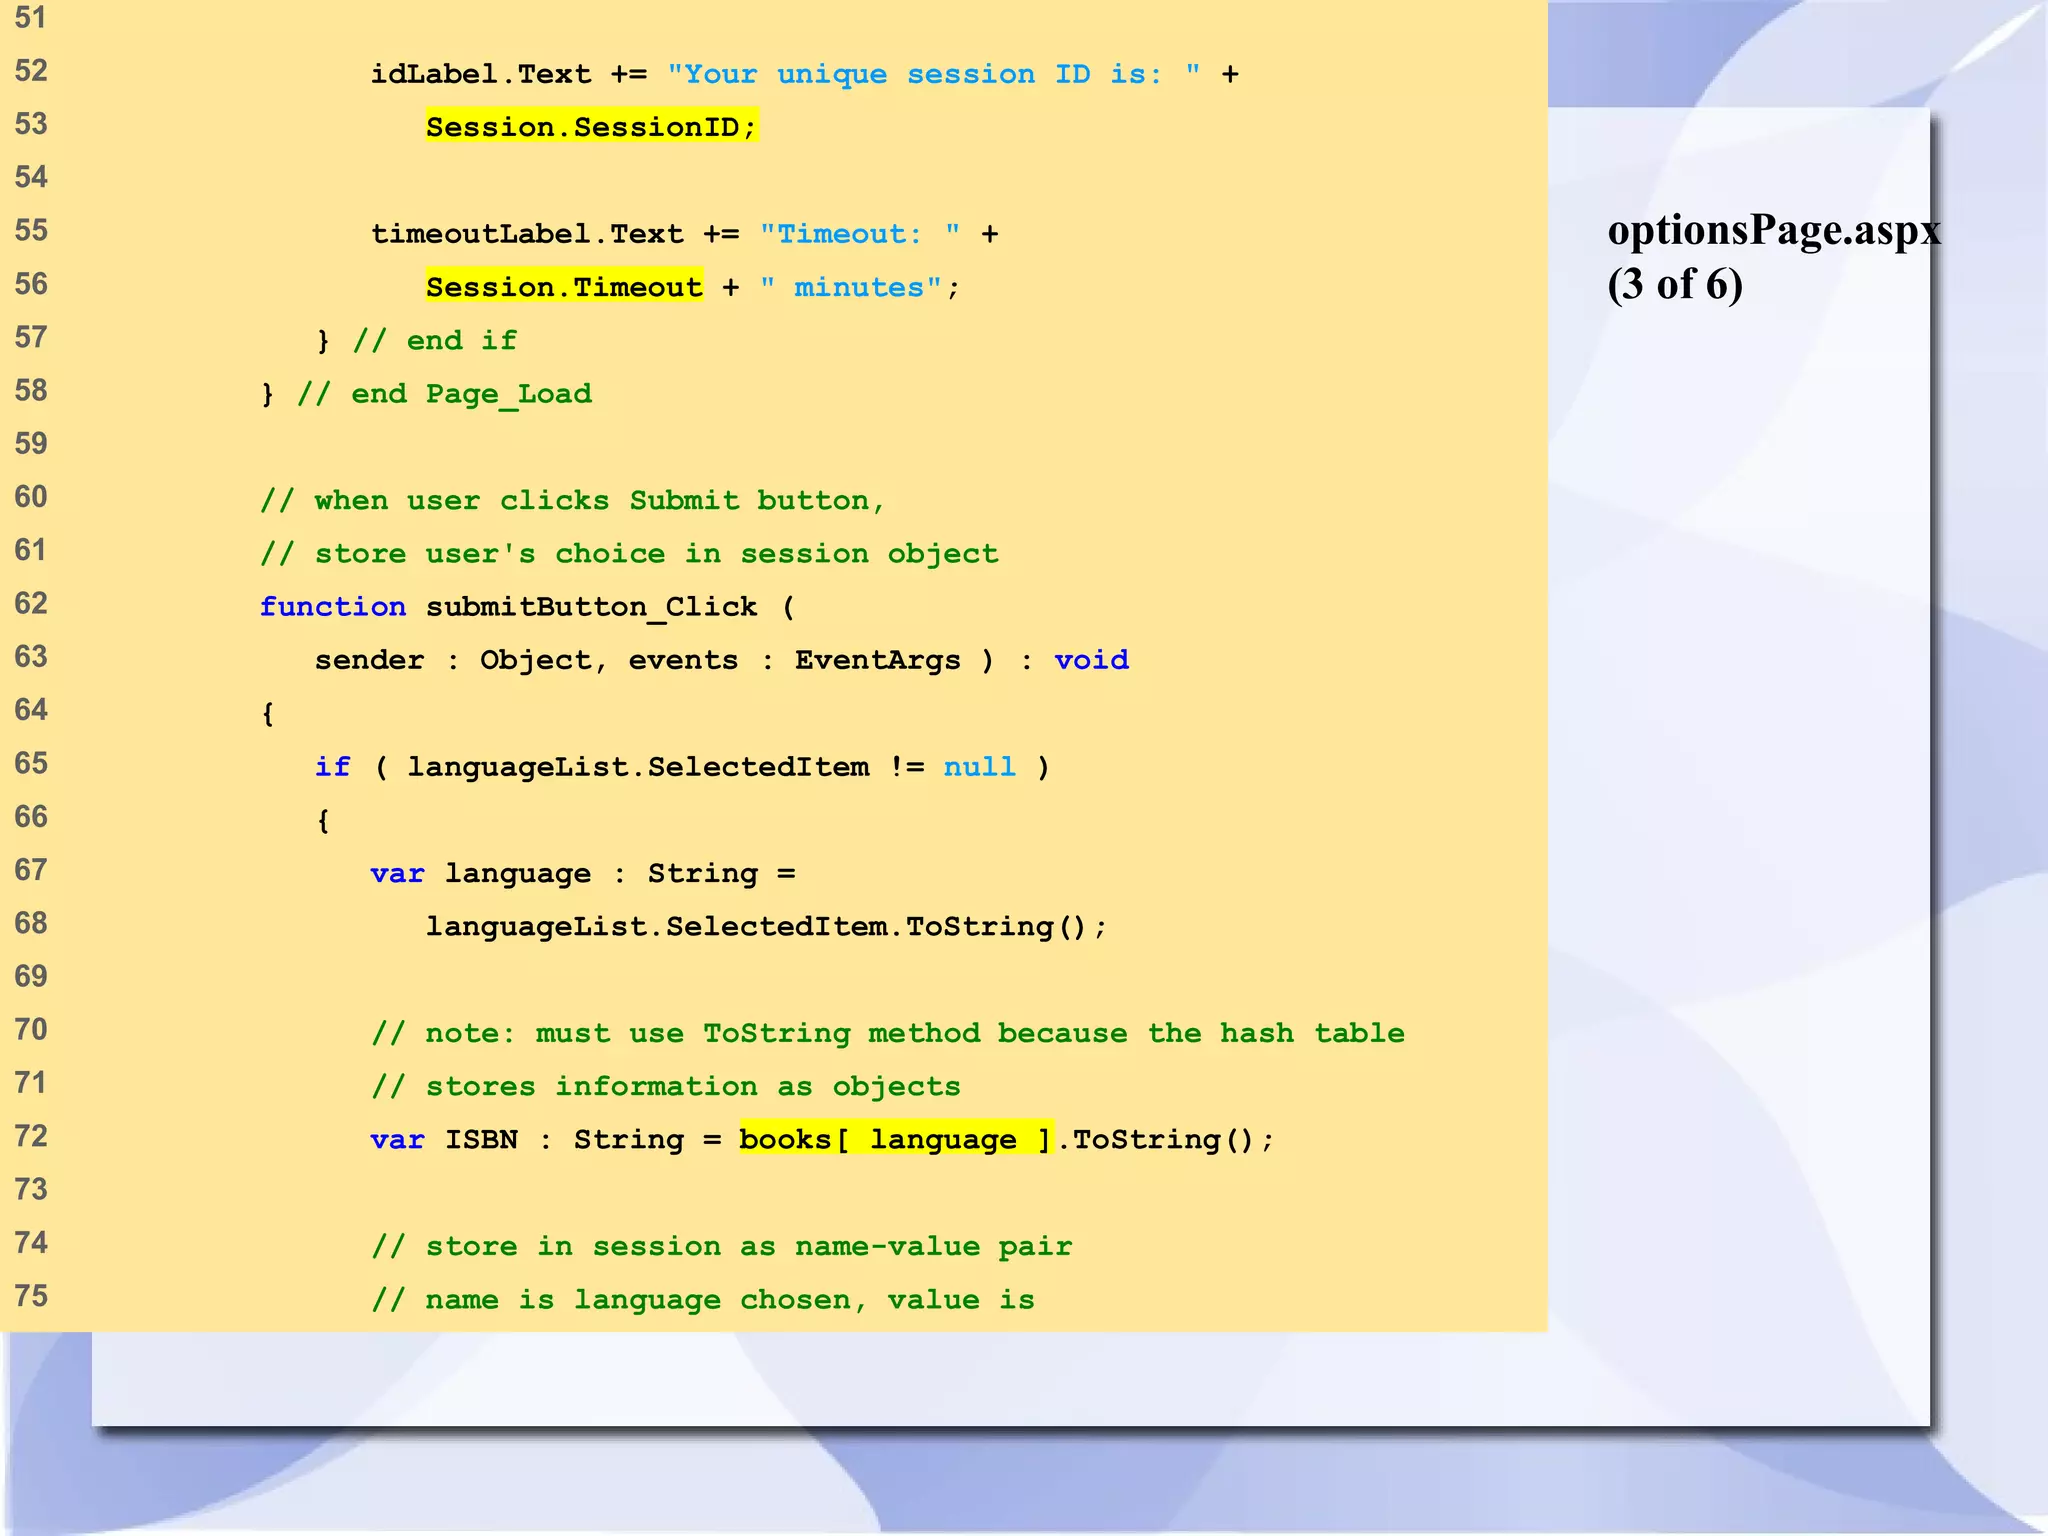
Task: Click the opening brace on line 66
Action: pos(323,821)
